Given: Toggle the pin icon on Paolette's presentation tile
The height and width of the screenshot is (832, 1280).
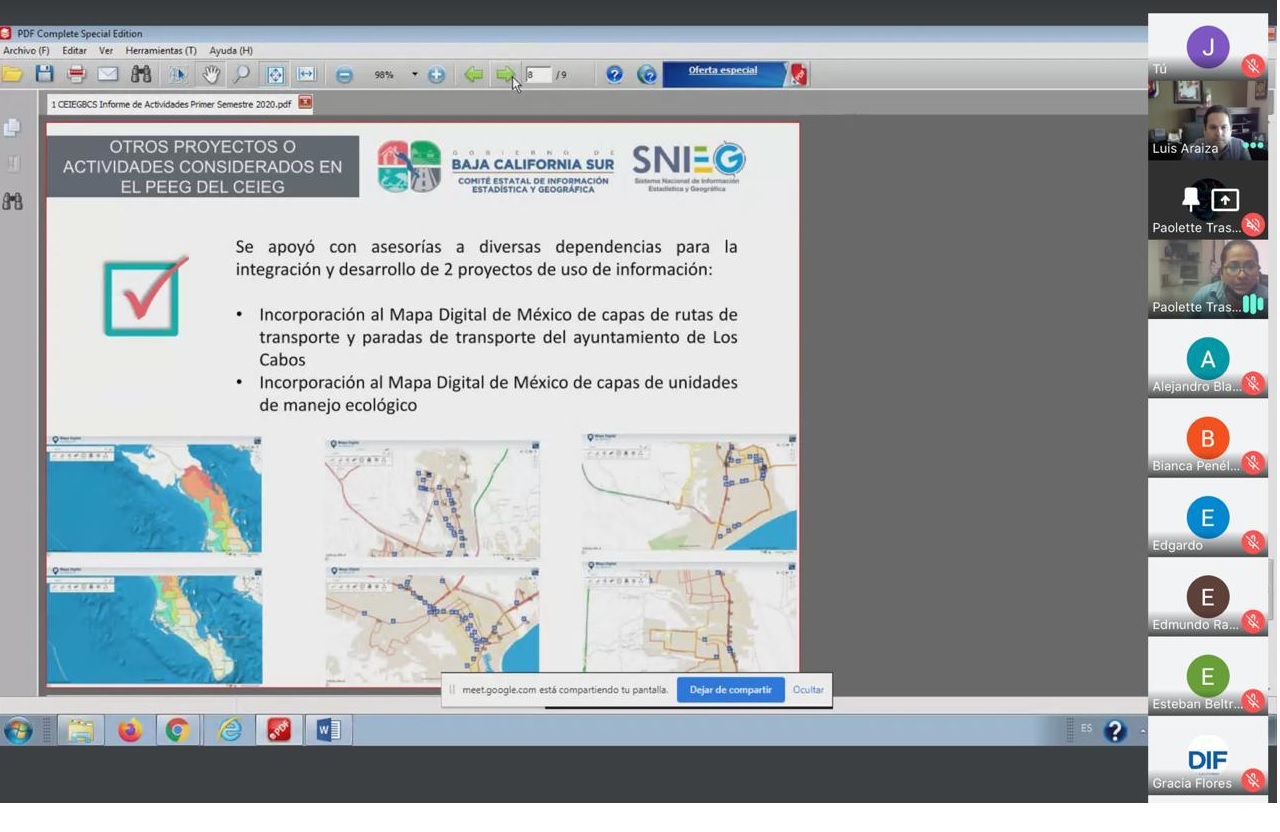Looking at the screenshot, I should [1190, 200].
